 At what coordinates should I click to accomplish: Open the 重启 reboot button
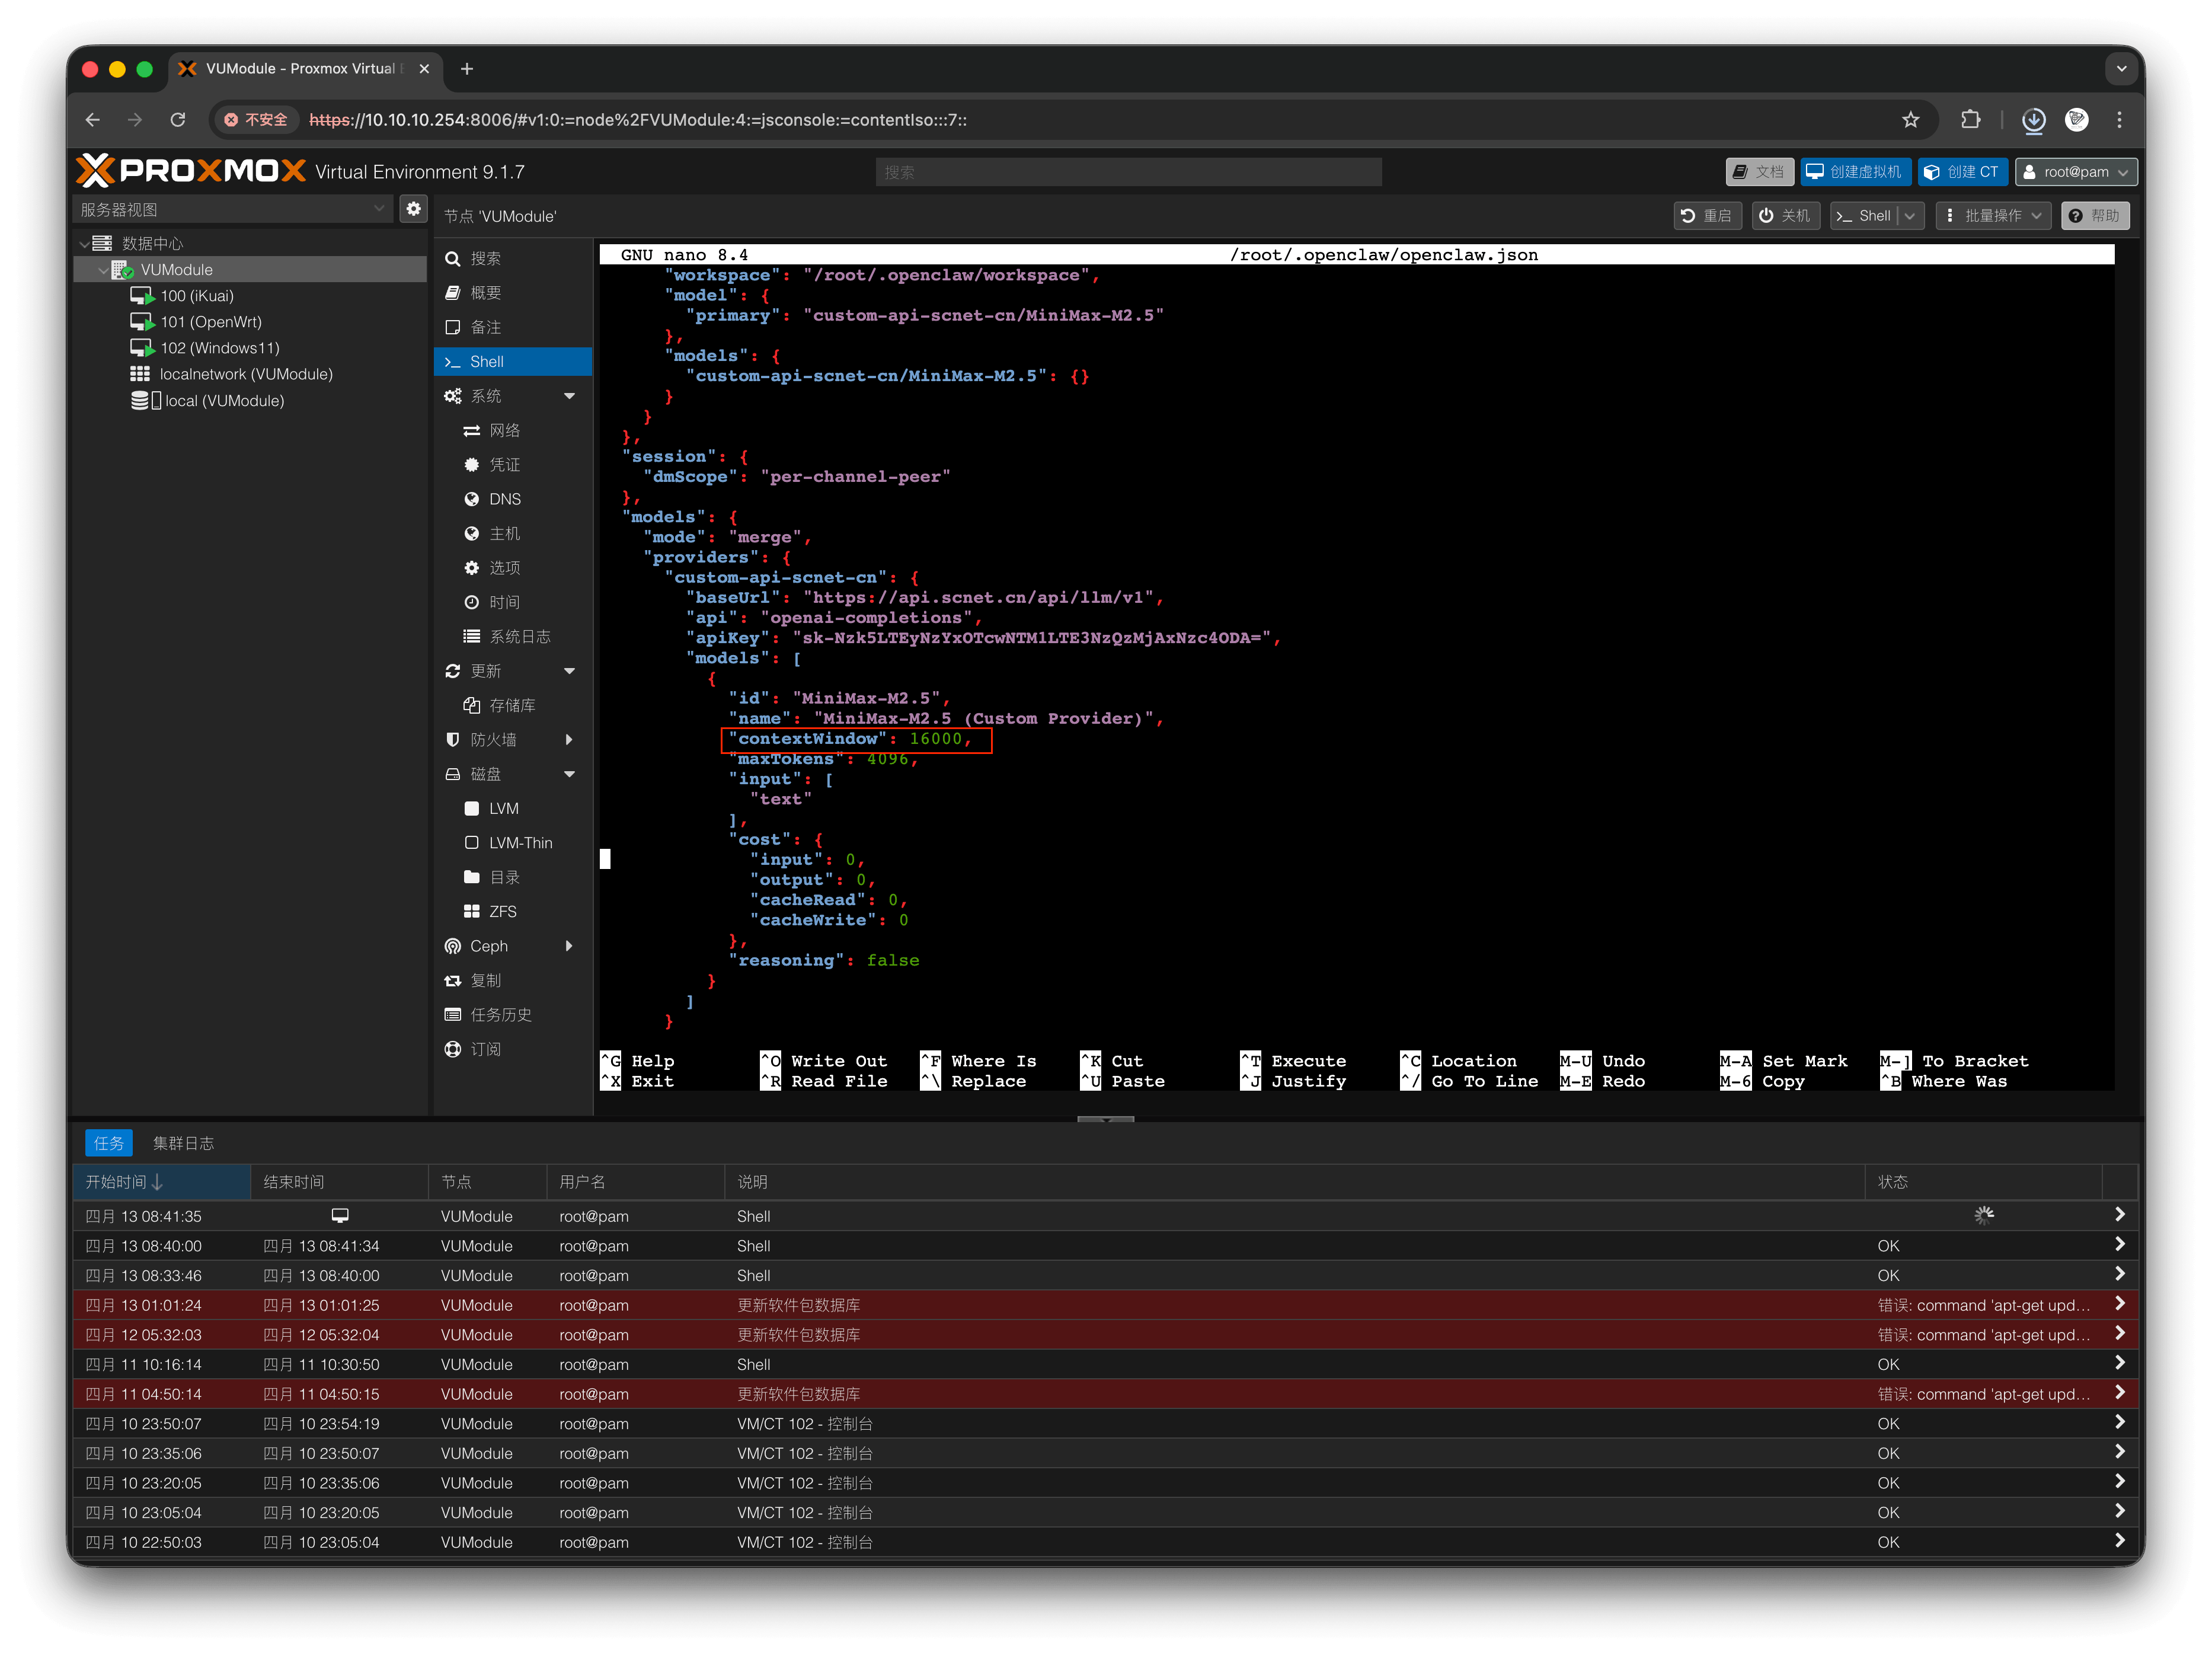1707,216
